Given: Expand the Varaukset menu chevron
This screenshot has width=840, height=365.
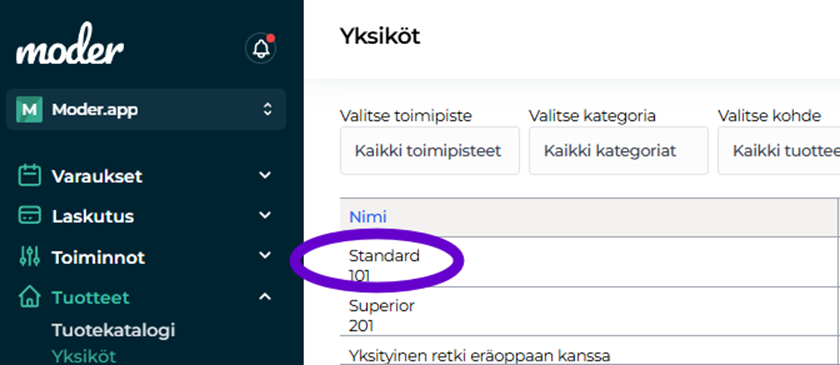Looking at the screenshot, I should (x=265, y=175).
